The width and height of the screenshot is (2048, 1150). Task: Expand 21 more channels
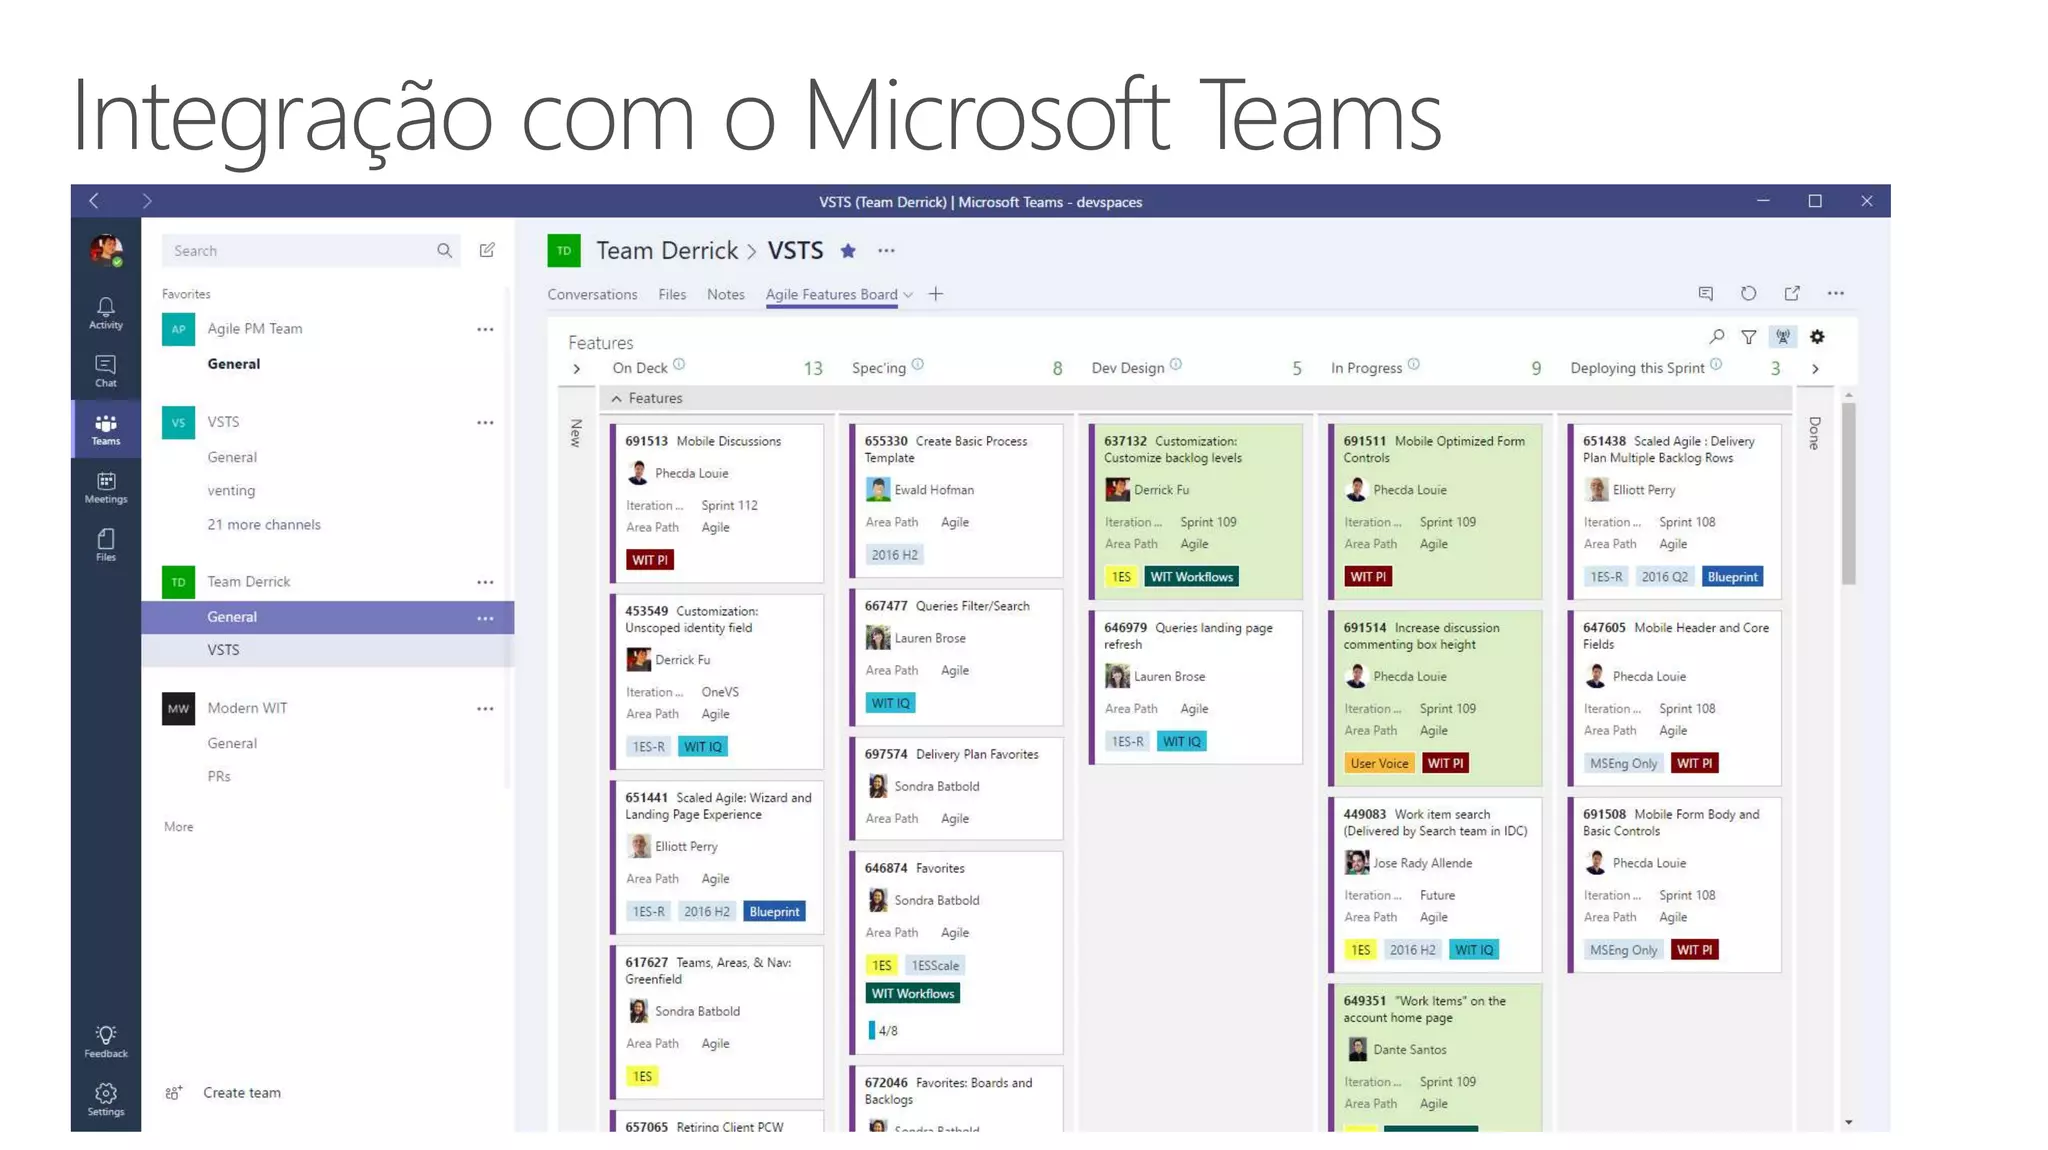[264, 524]
